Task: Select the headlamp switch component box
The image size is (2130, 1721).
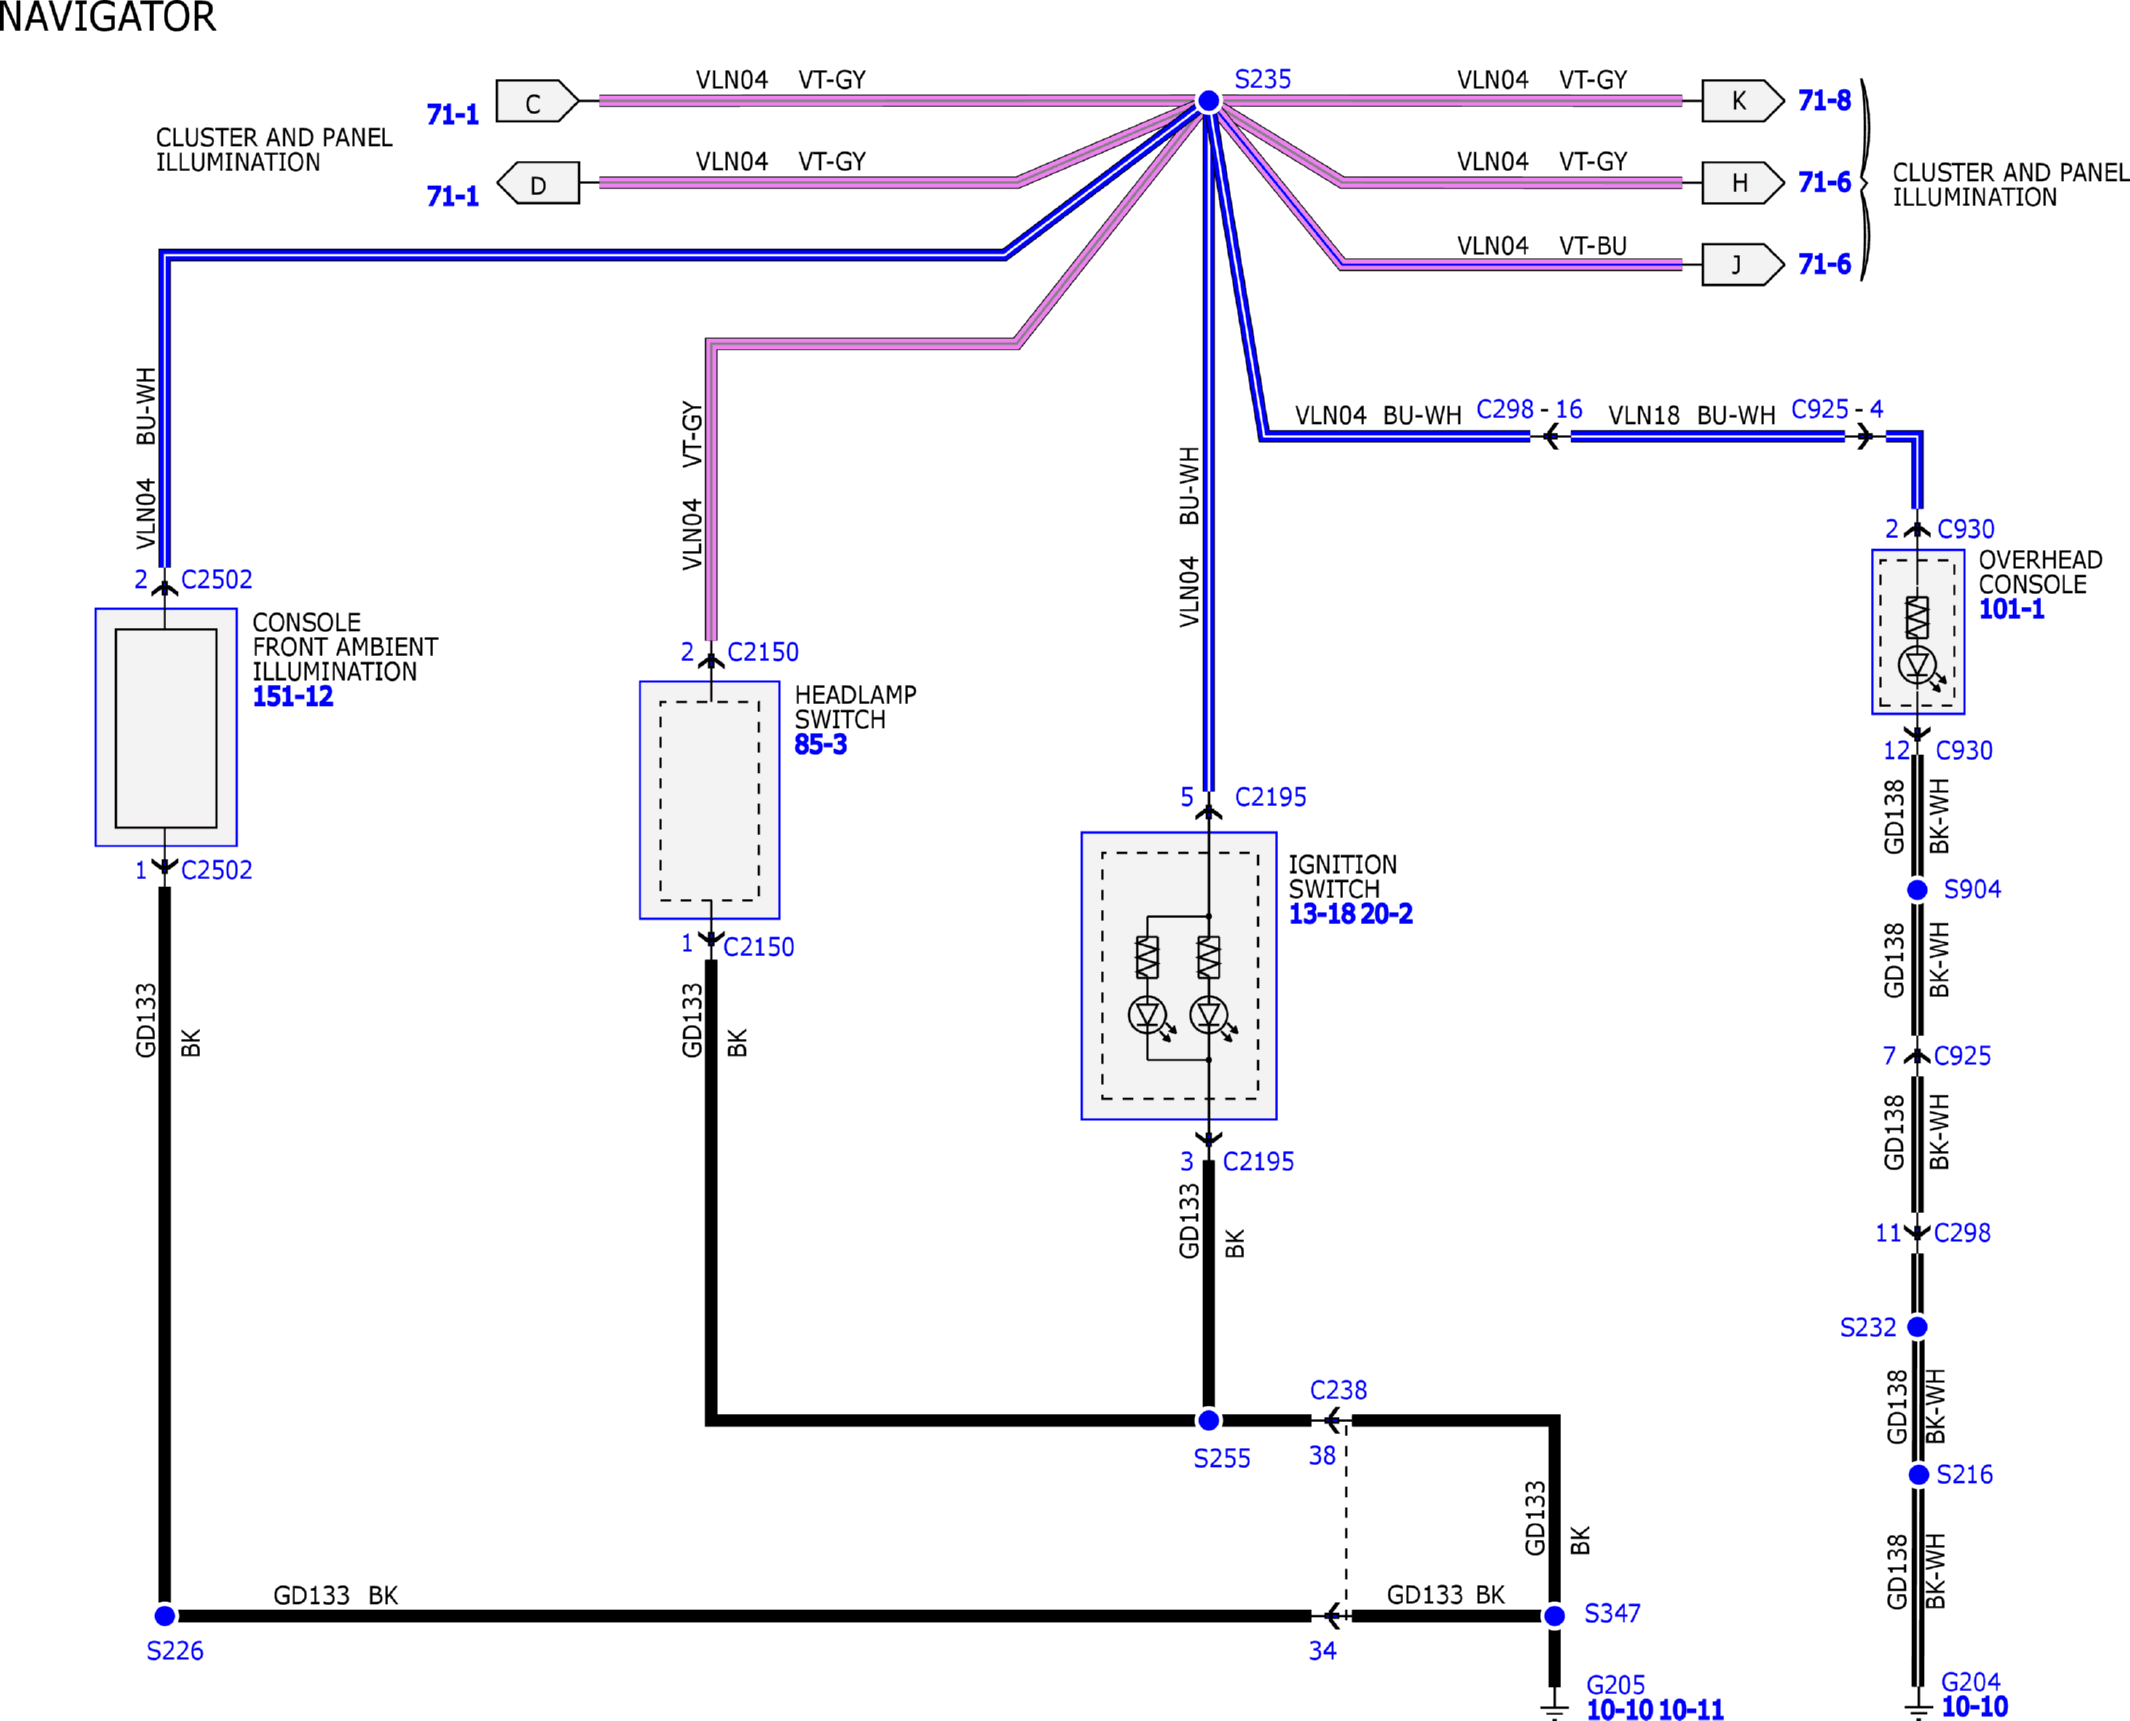Action: point(710,800)
